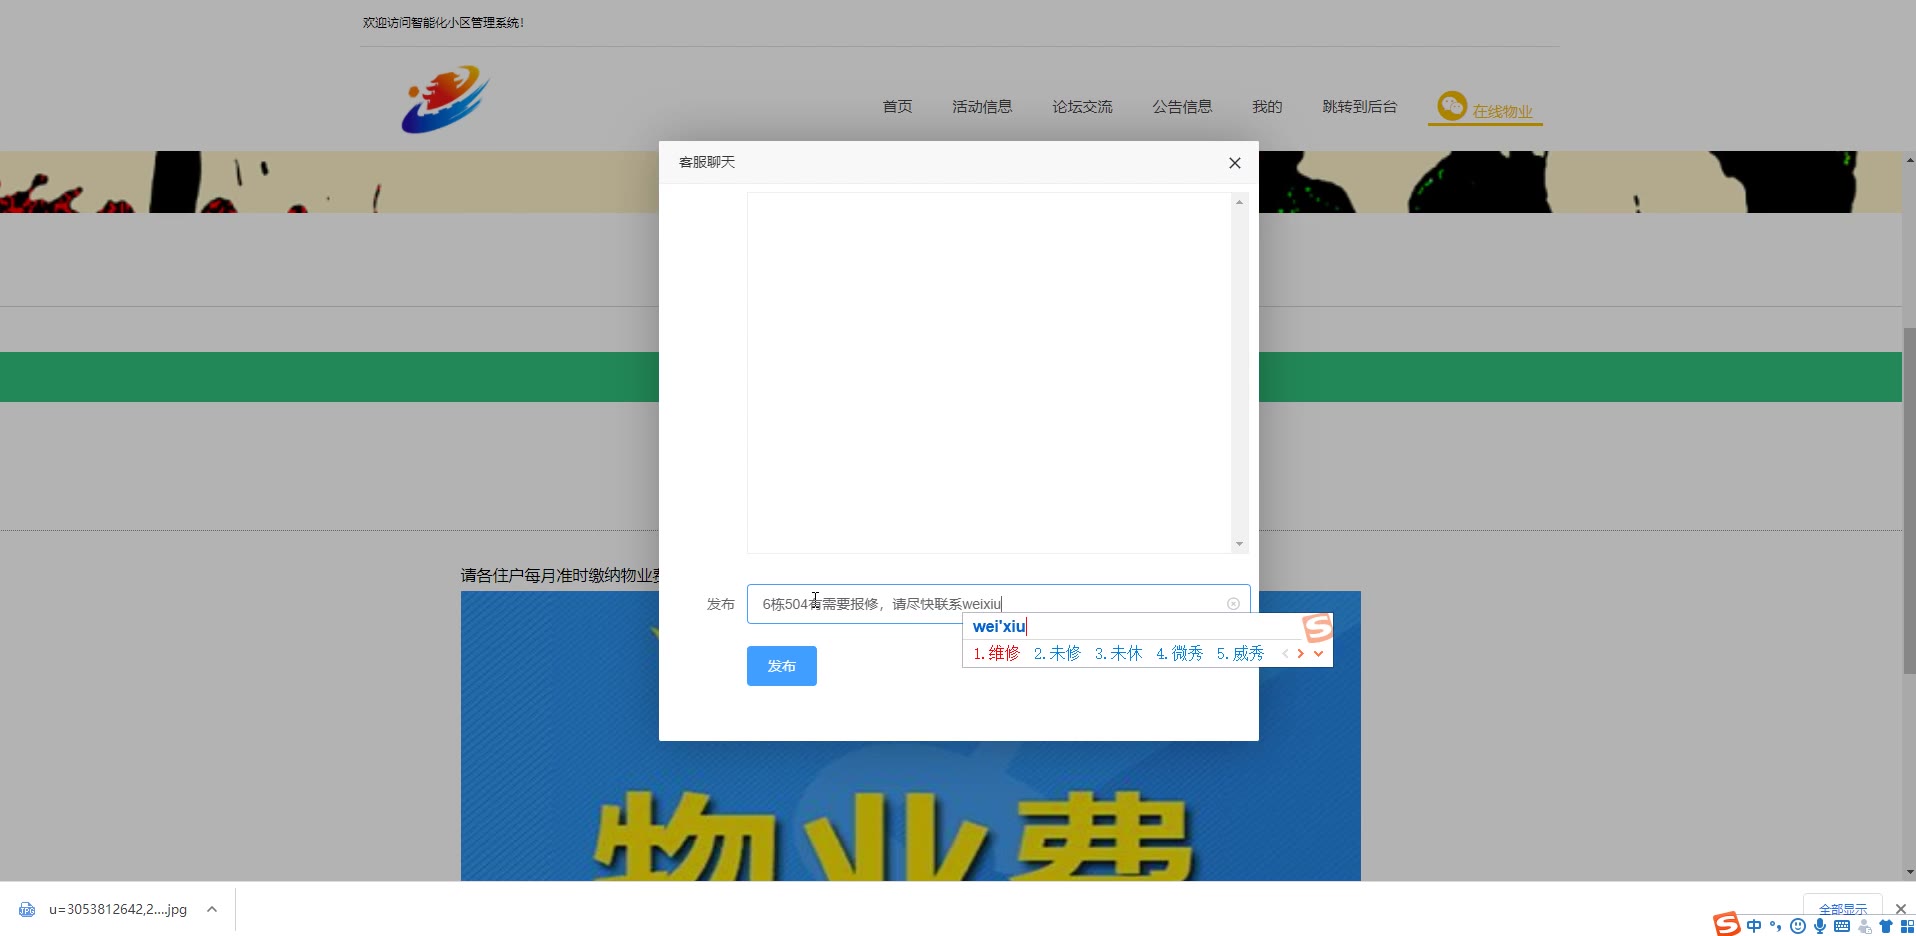This screenshot has height=936, width=1916.
Task: Toggle Chinese punctuation mode in the IME bar
Action: (1776, 926)
